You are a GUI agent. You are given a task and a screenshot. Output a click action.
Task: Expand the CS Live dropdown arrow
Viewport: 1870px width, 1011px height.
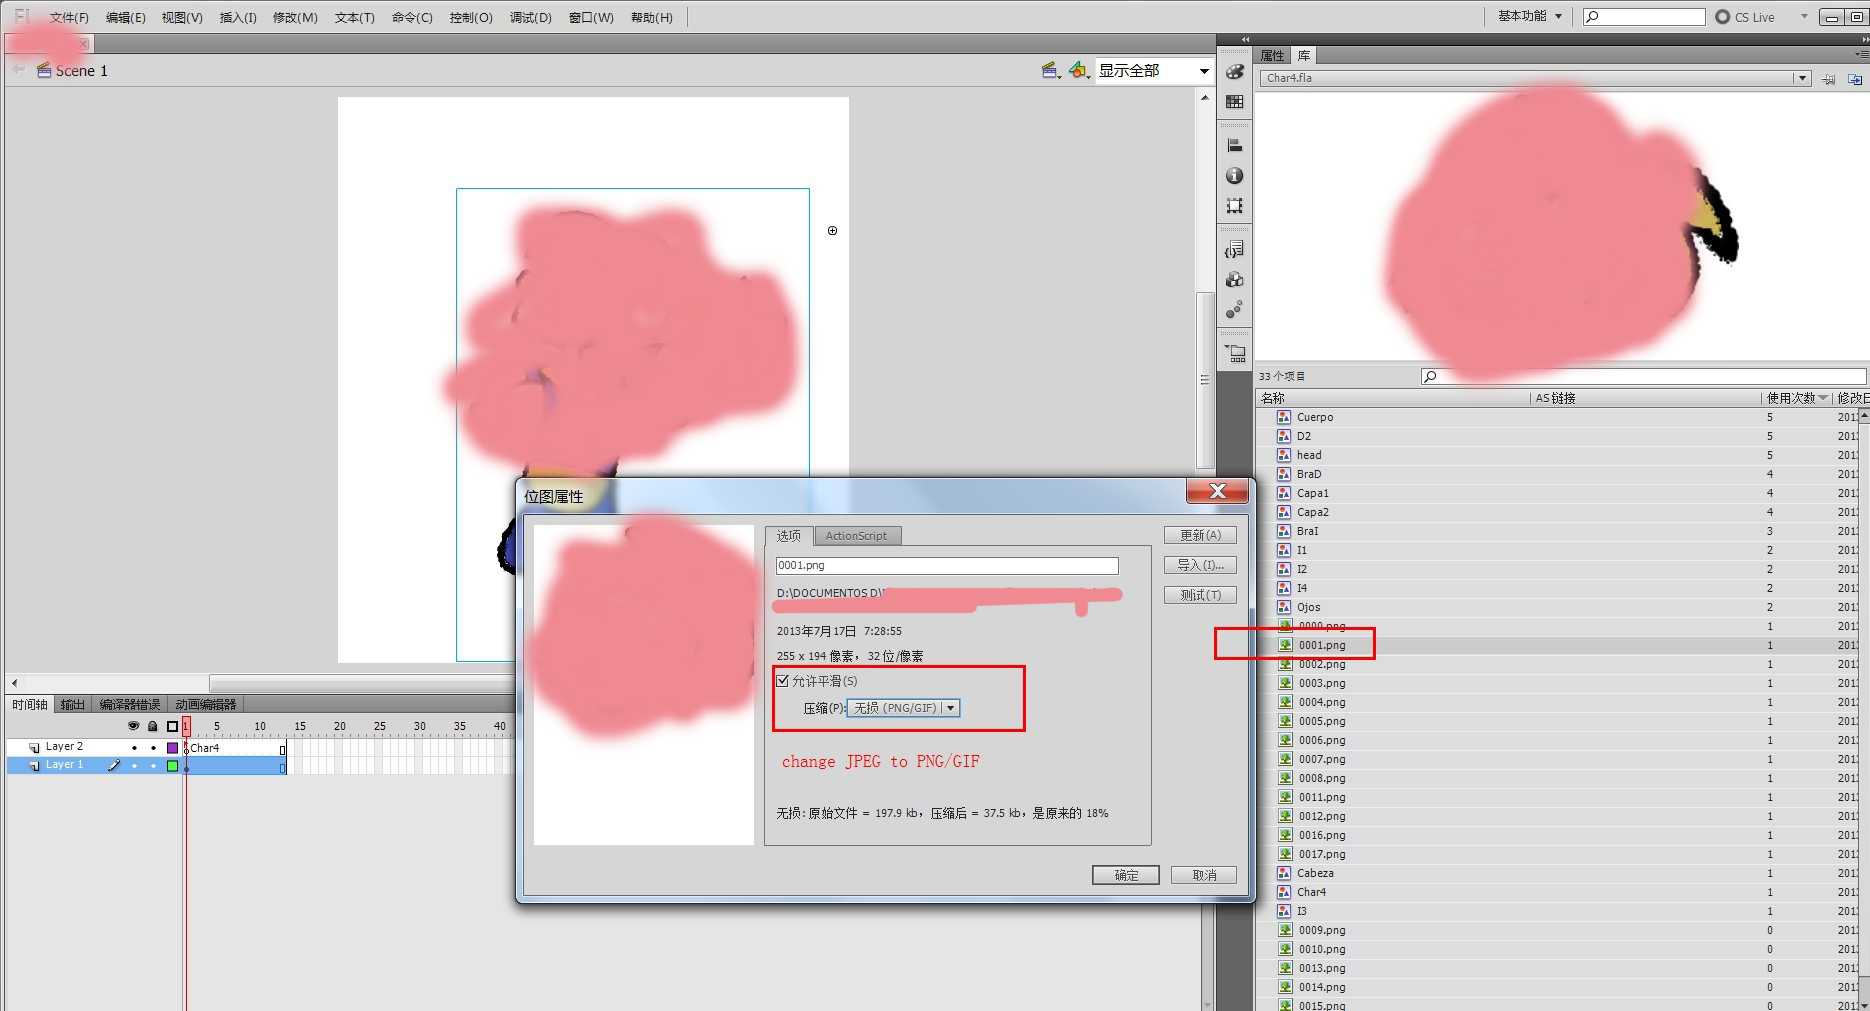pyautogui.click(x=1804, y=17)
